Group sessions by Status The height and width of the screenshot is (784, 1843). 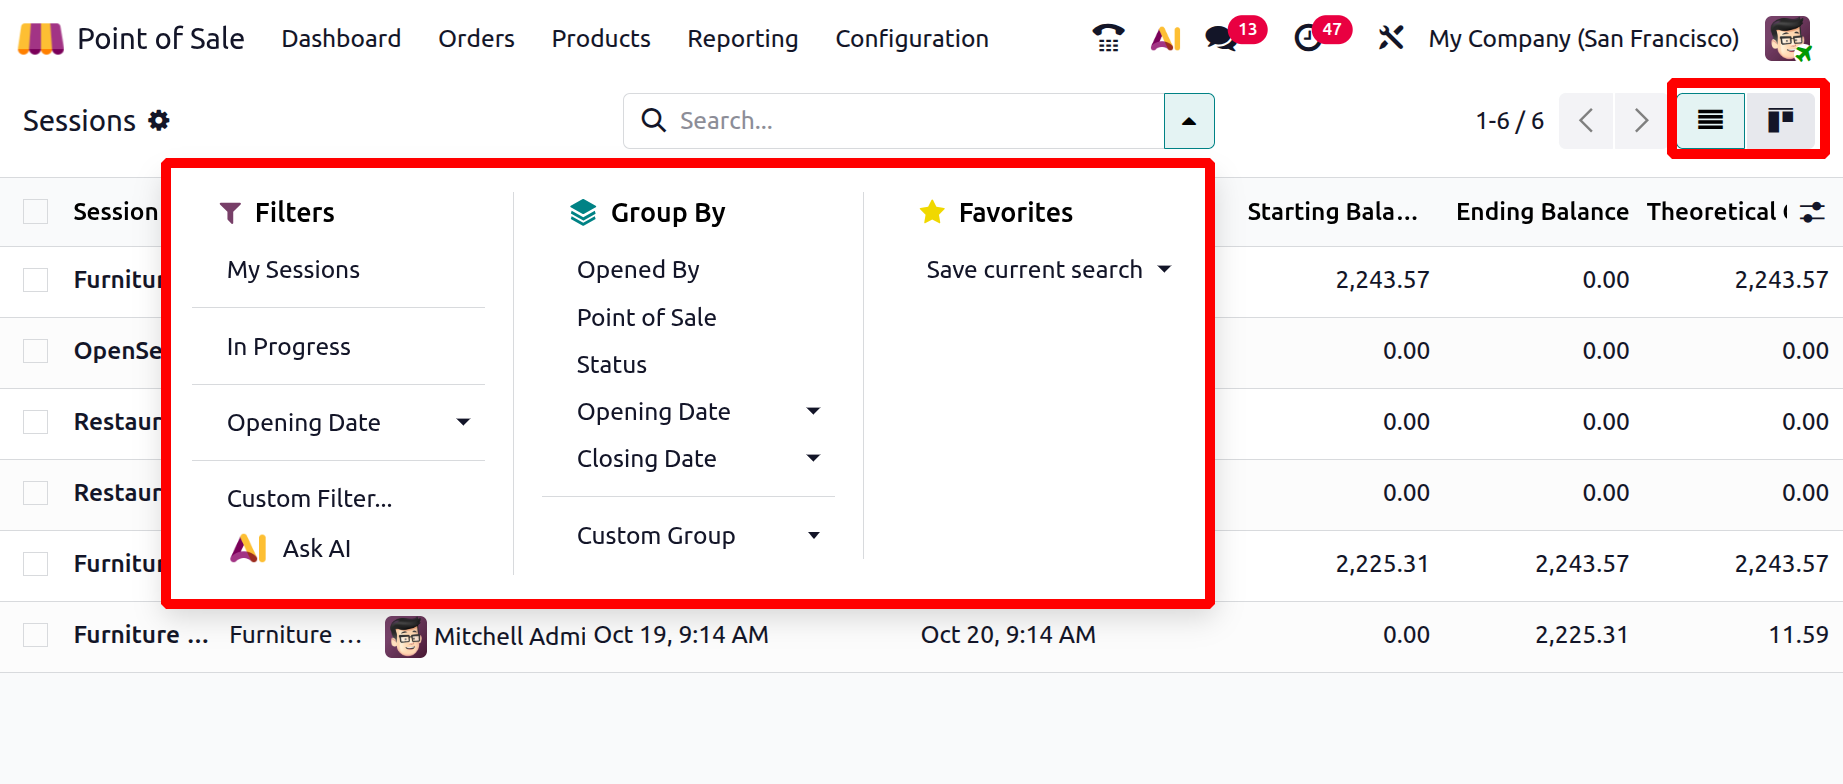click(612, 365)
